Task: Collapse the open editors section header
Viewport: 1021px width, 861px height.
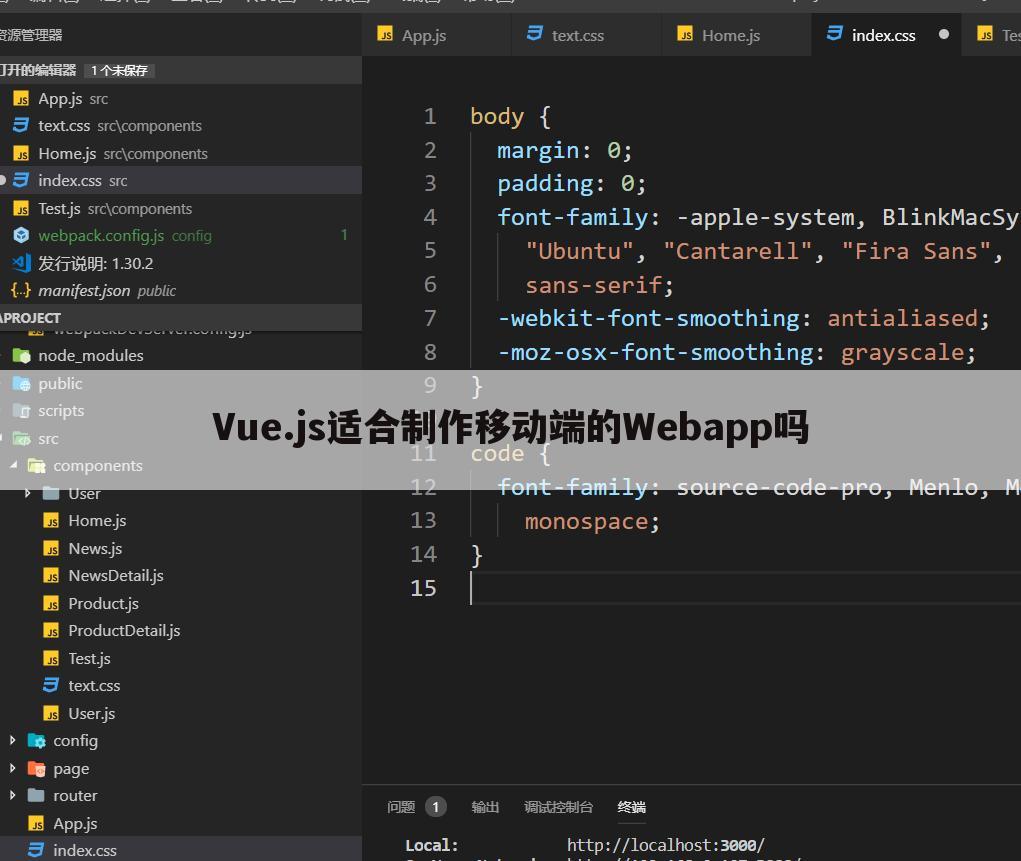Action: (x=181, y=70)
